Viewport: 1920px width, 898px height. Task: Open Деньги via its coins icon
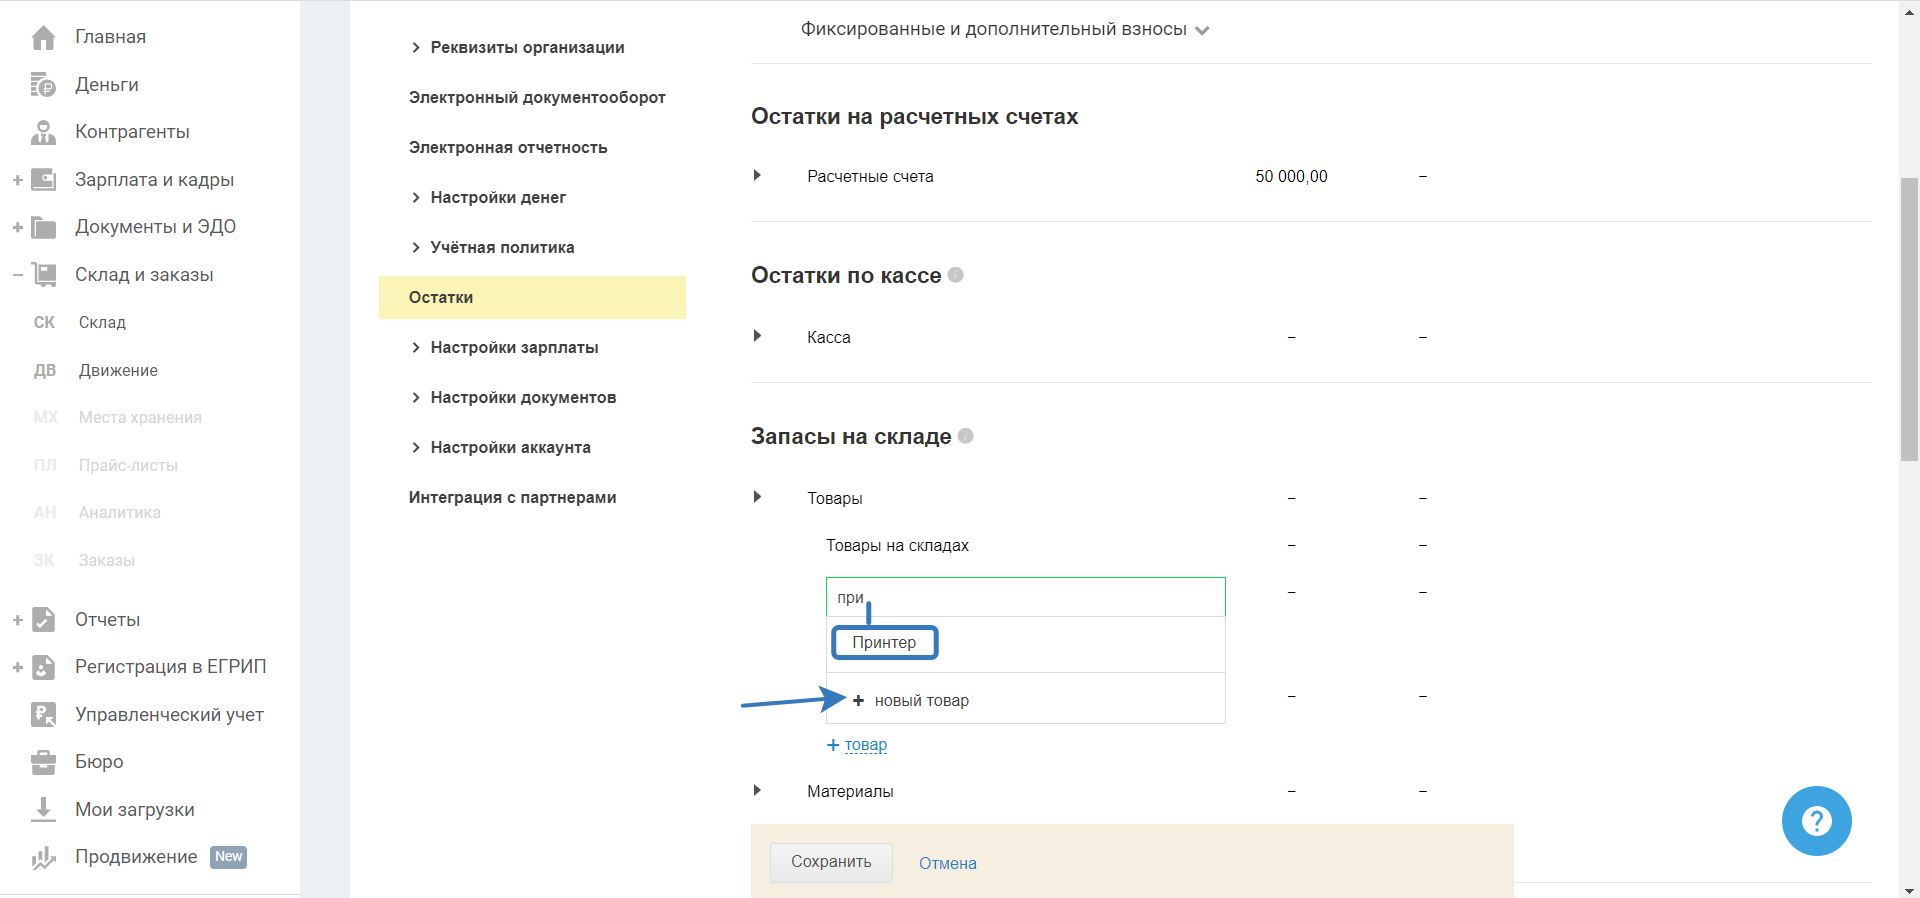[x=43, y=85]
